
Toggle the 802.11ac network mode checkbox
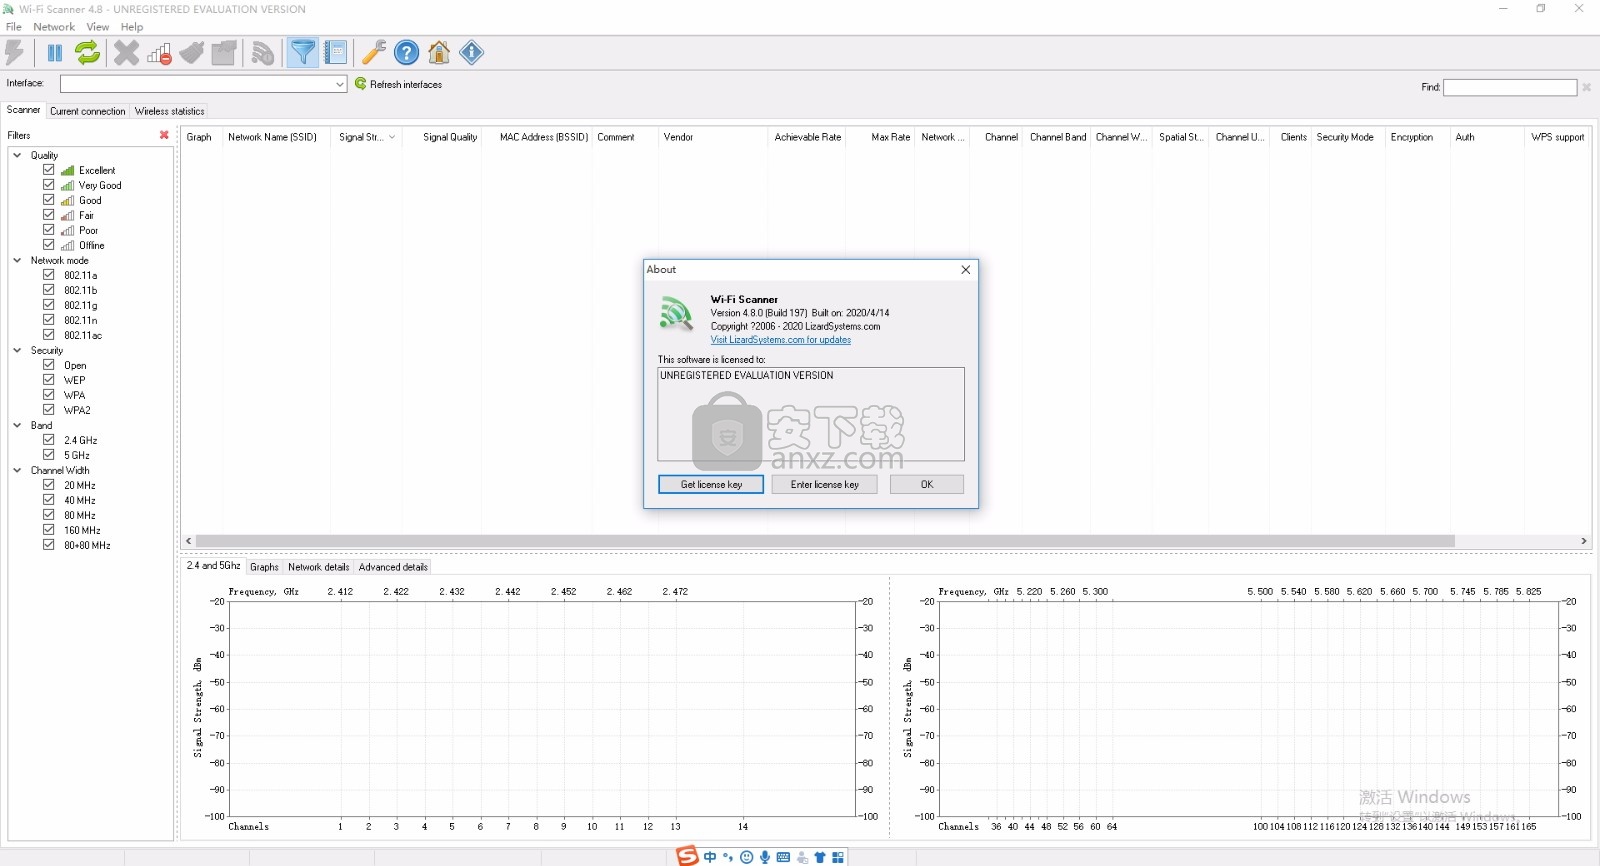[x=48, y=335]
